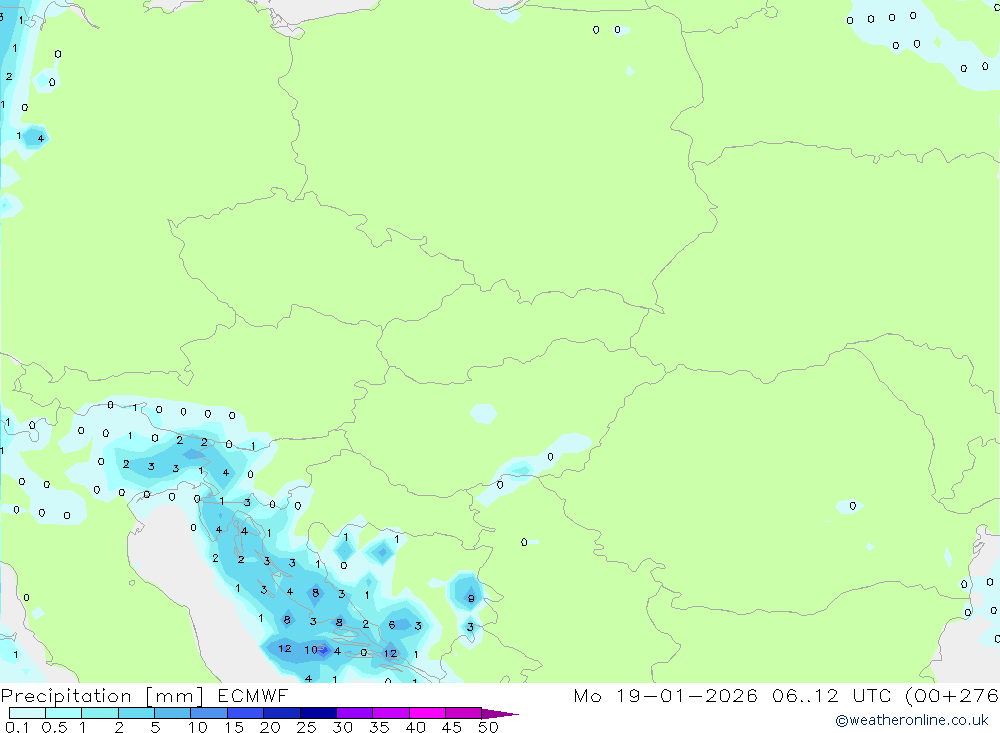The height and width of the screenshot is (733, 1000).
Task: Select the '06..12 UTC' time range text
Action: (x=832, y=695)
